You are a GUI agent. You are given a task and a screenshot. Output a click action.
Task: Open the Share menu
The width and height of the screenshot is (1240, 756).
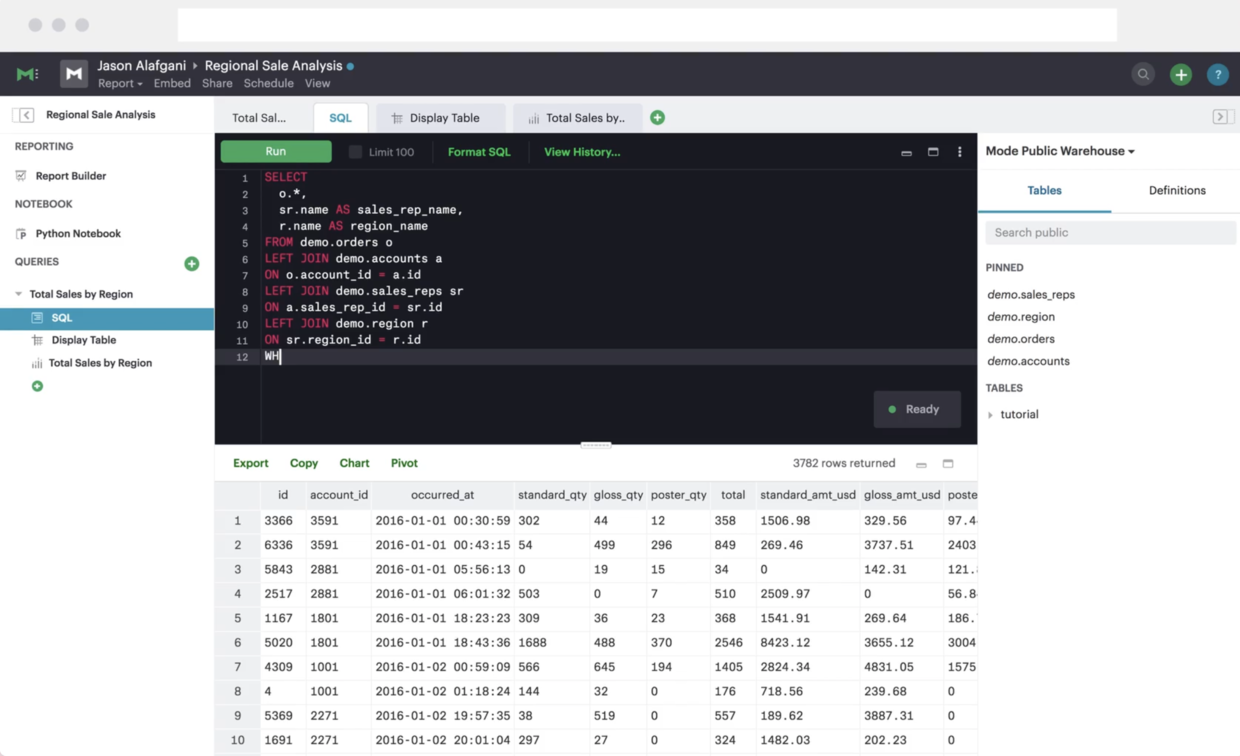217,84
